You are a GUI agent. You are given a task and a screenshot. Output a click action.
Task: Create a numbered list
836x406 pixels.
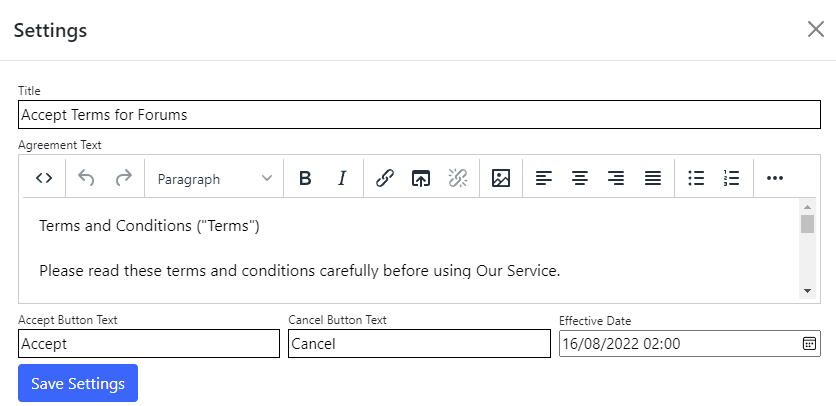732,179
